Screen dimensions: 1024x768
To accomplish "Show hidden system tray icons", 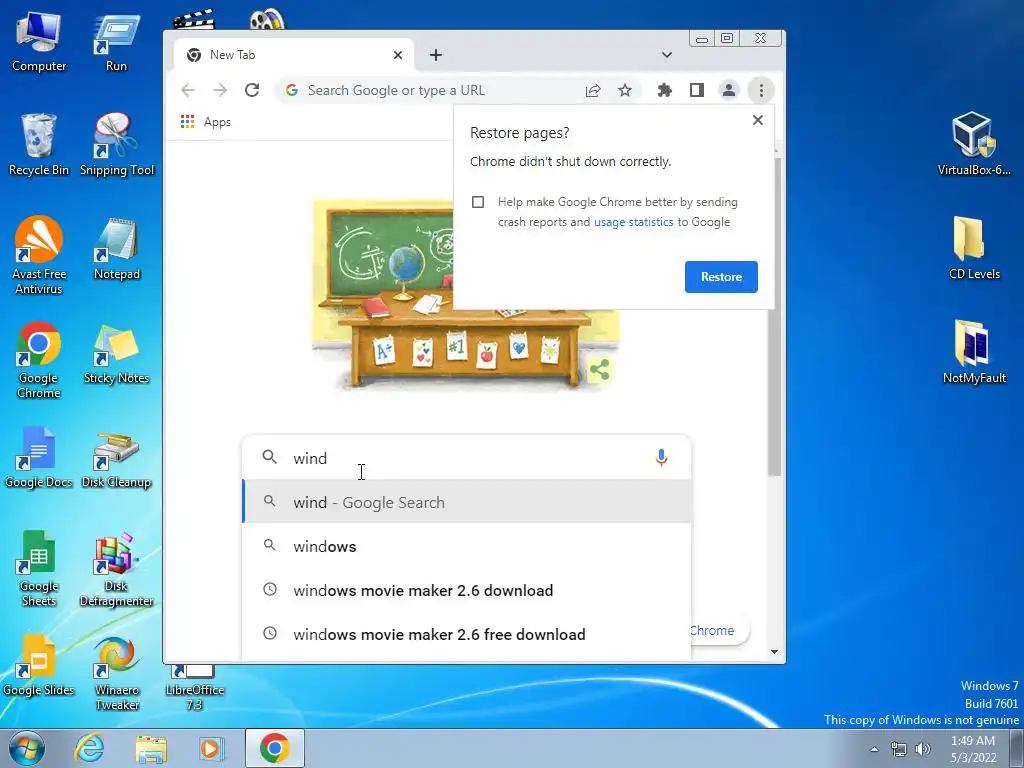I will (x=874, y=749).
